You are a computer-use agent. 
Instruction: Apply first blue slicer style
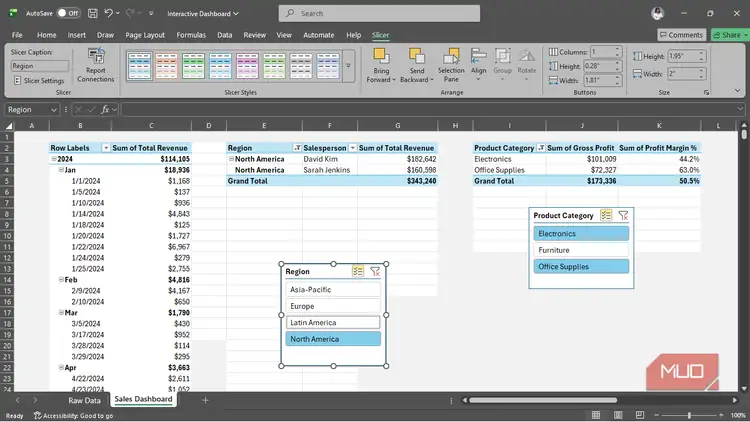pyautogui.click(x=140, y=66)
